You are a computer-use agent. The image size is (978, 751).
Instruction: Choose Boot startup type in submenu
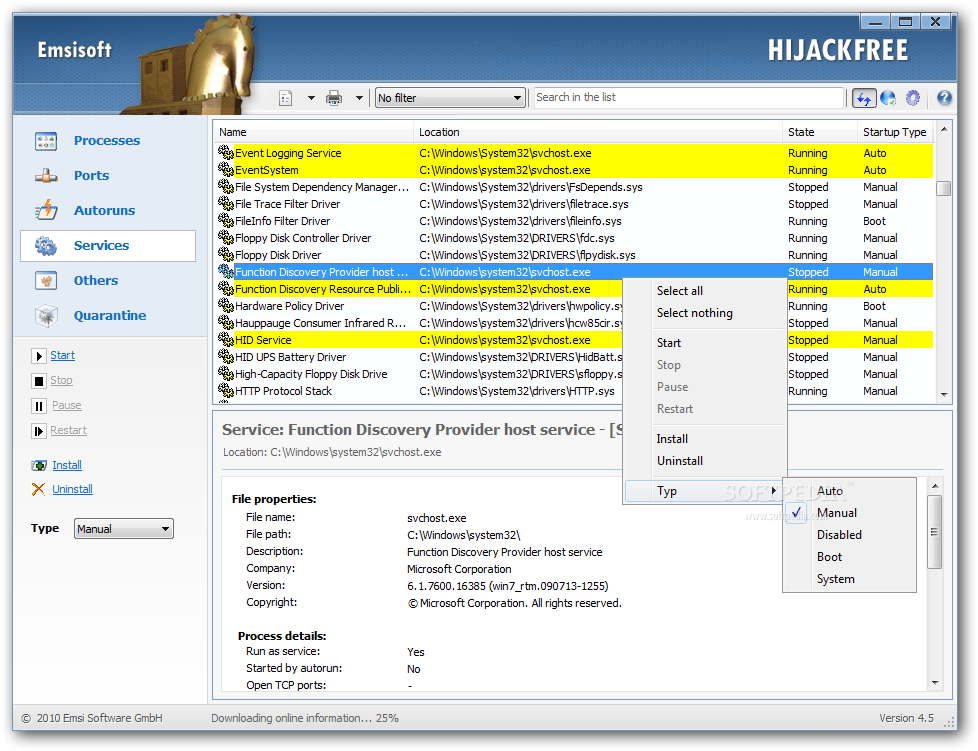click(850, 556)
